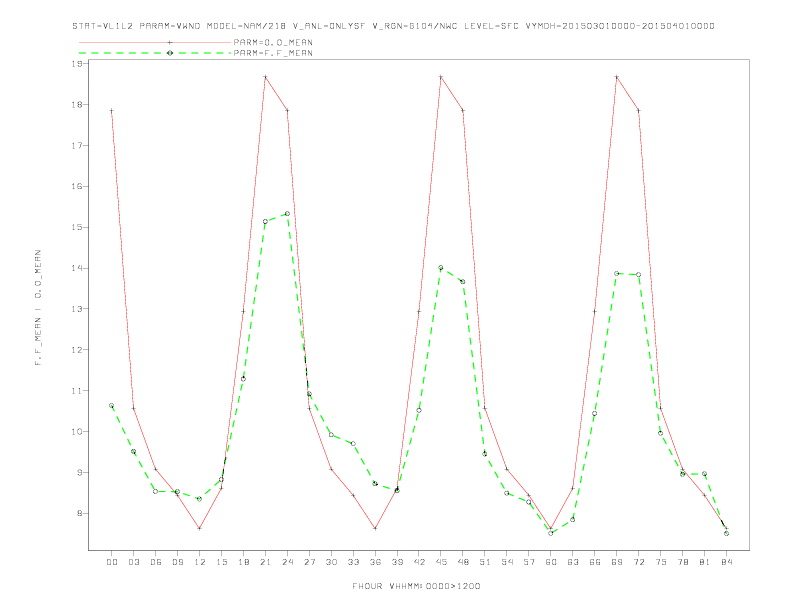792x612 pixels.
Task: Click the x-axis tick label 42
Action: click(419, 562)
